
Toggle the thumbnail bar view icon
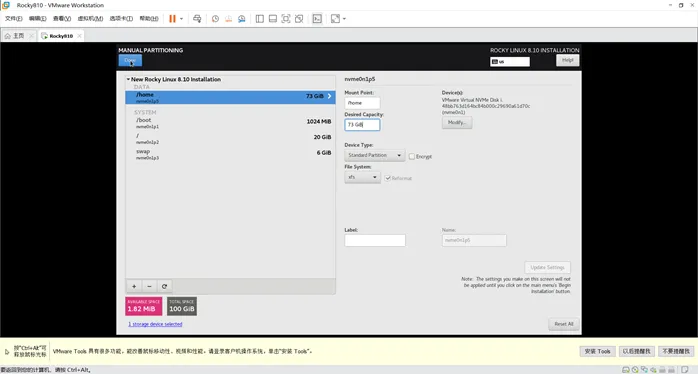coord(273,19)
